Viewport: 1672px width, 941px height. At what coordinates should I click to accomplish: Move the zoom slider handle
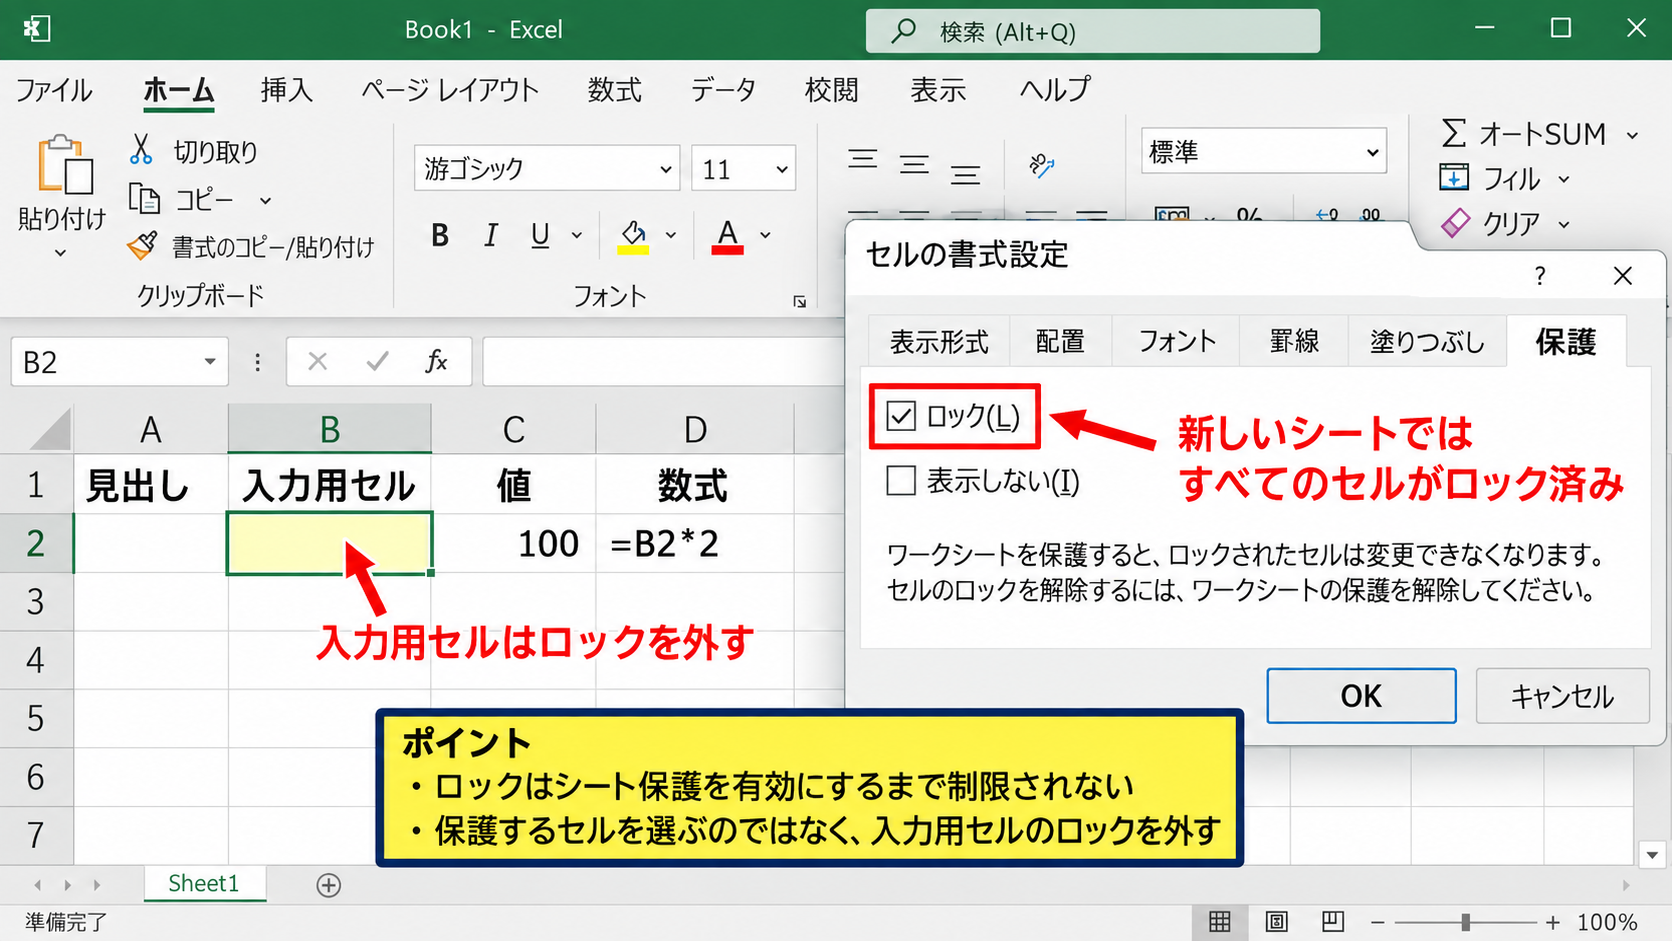click(1466, 922)
